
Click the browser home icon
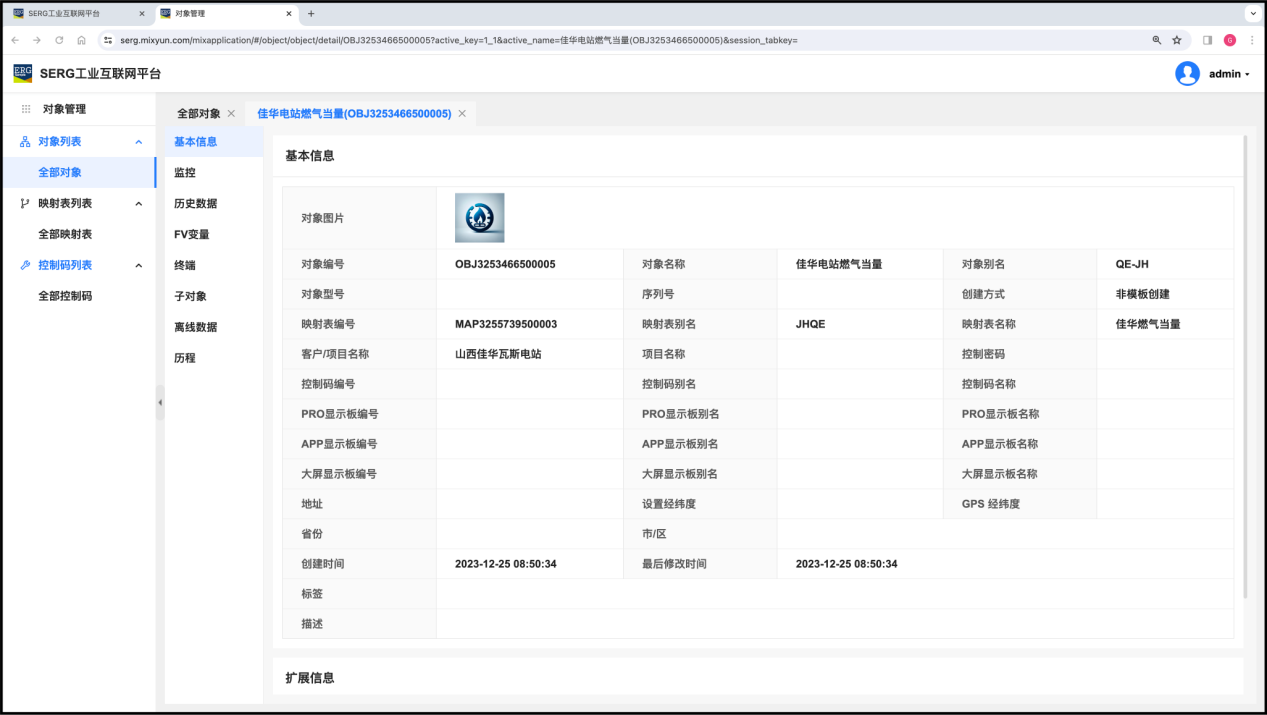pyautogui.click(x=81, y=40)
